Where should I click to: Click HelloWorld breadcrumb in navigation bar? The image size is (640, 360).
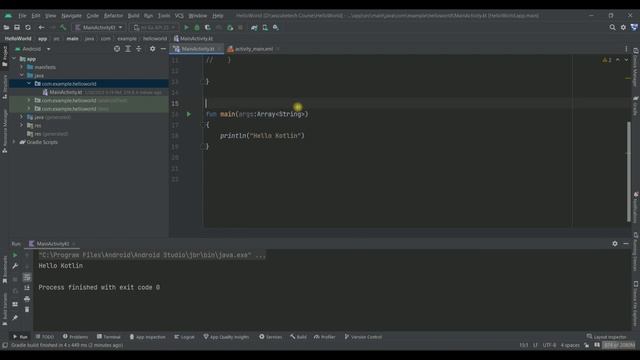click(18, 38)
